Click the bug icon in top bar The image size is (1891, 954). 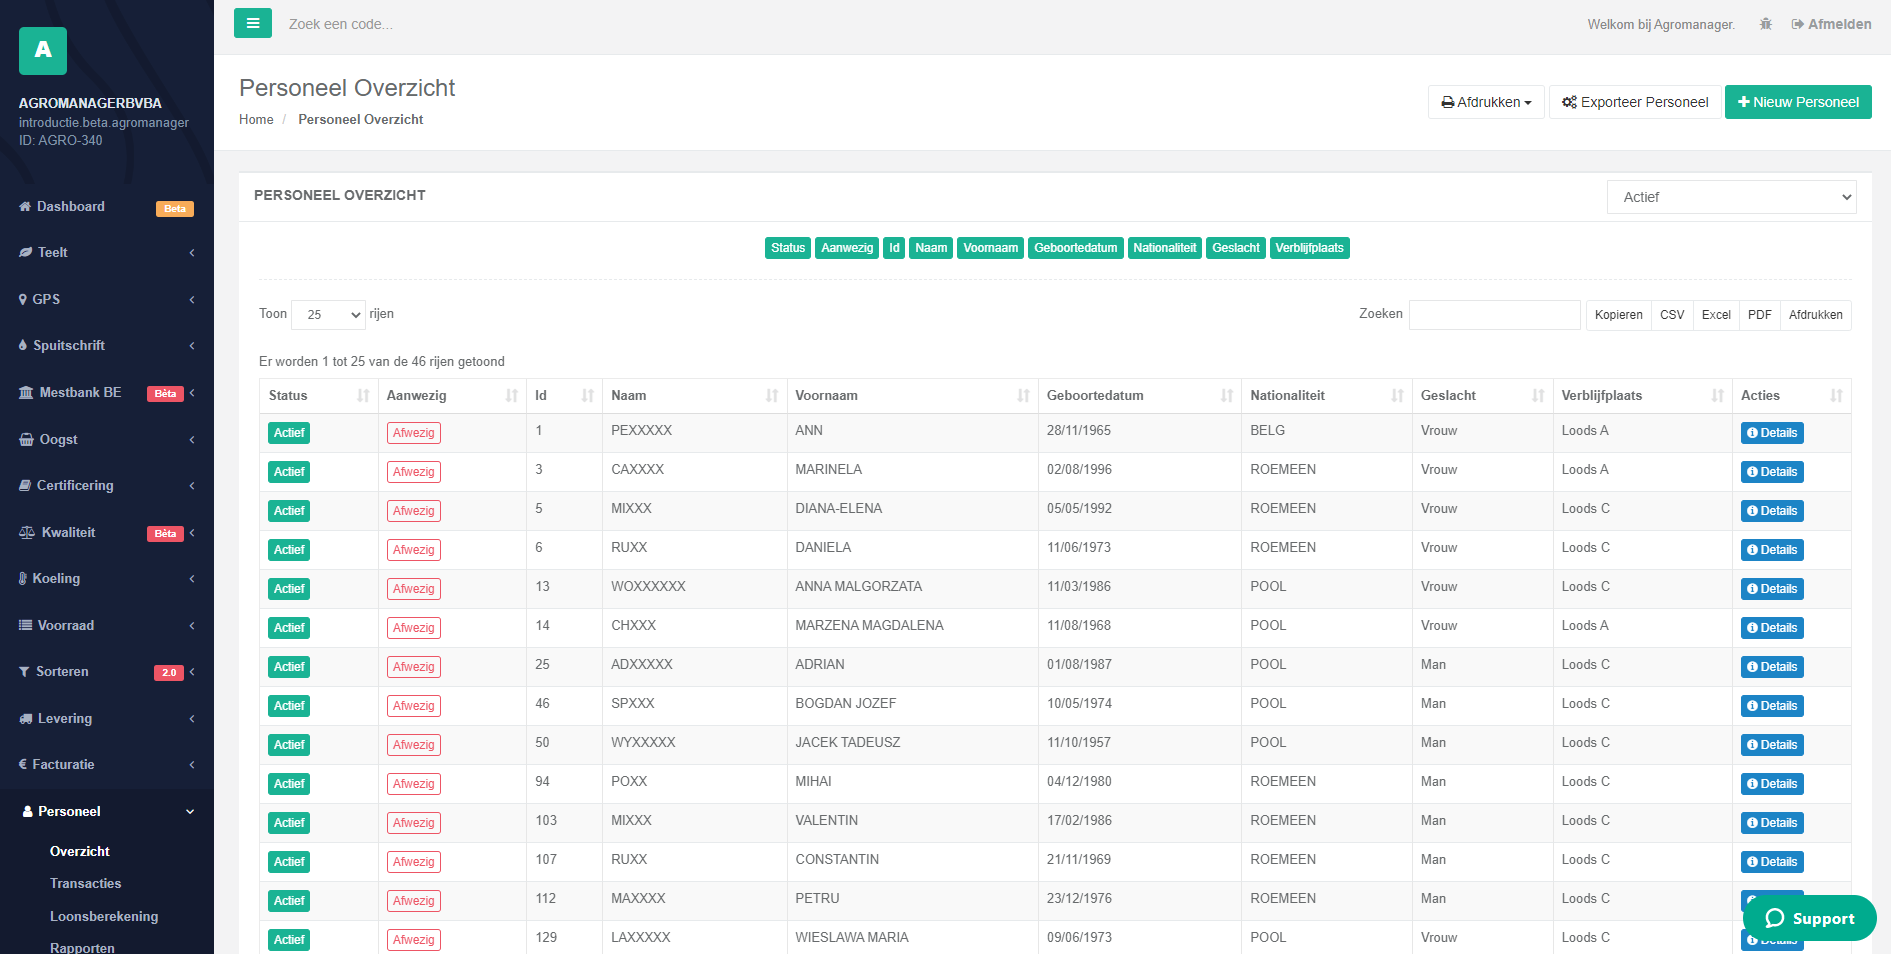tap(1765, 24)
